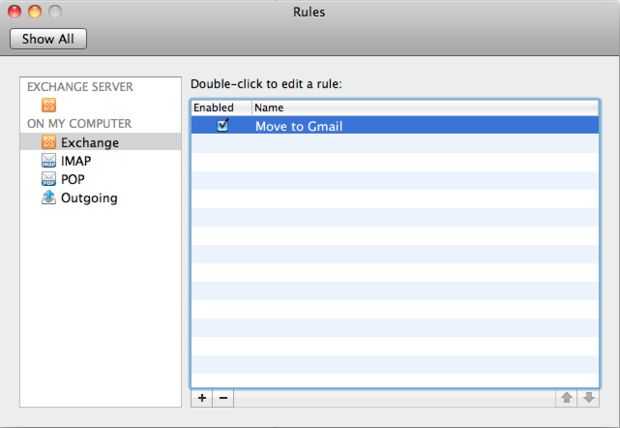Add a new rule with plus button
Image resolution: width=620 pixels, height=428 pixels.
click(x=202, y=398)
